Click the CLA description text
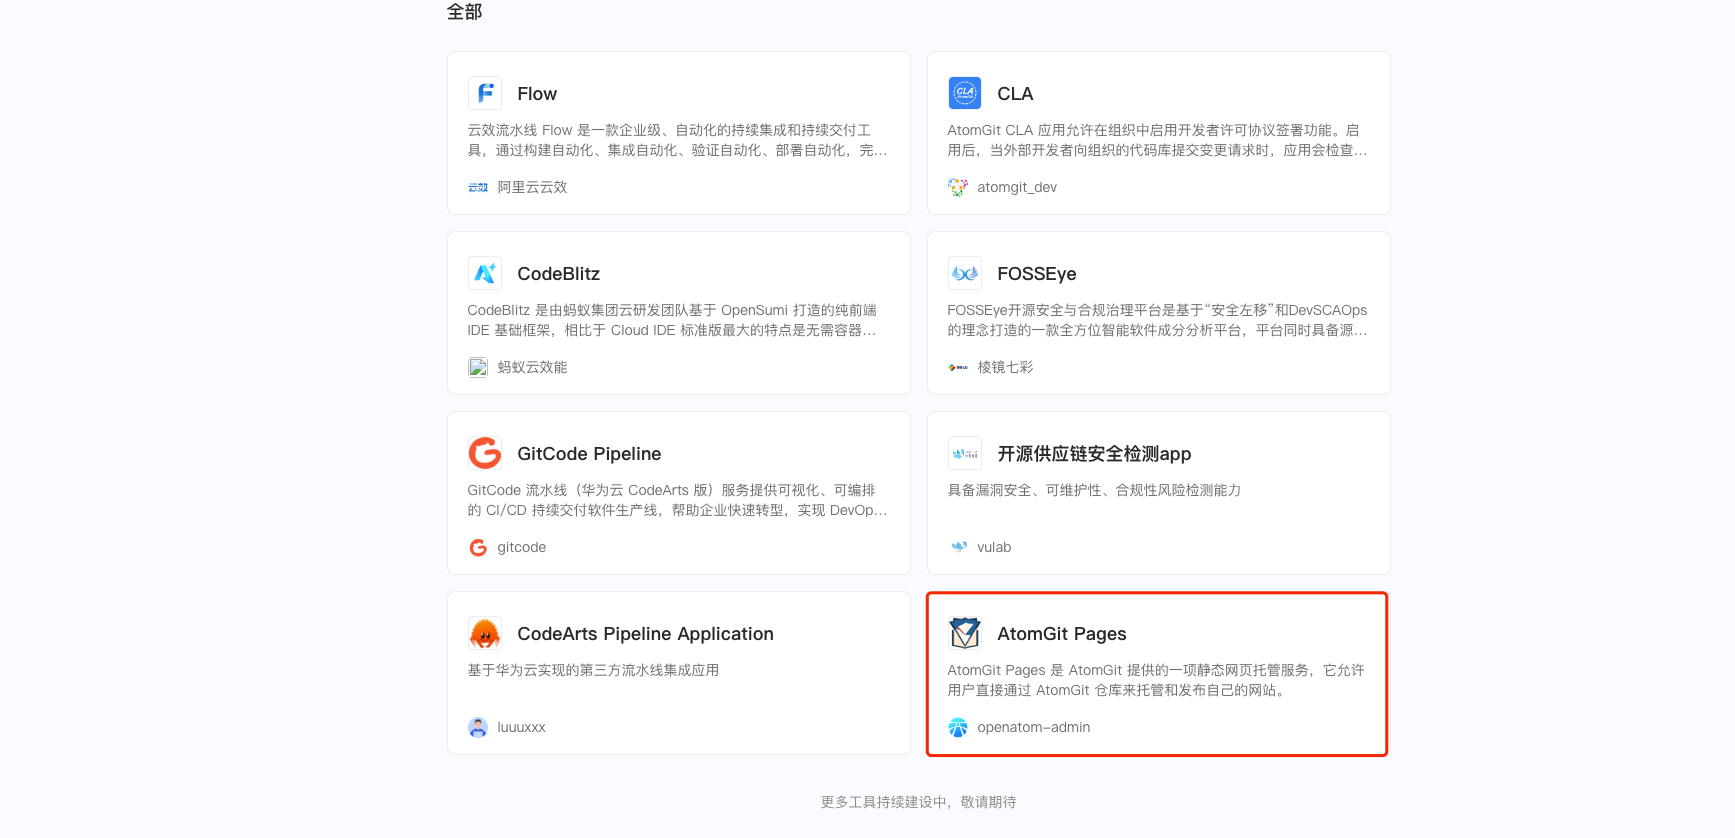The width and height of the screenshot is (1735, 838). [1157, 140]
